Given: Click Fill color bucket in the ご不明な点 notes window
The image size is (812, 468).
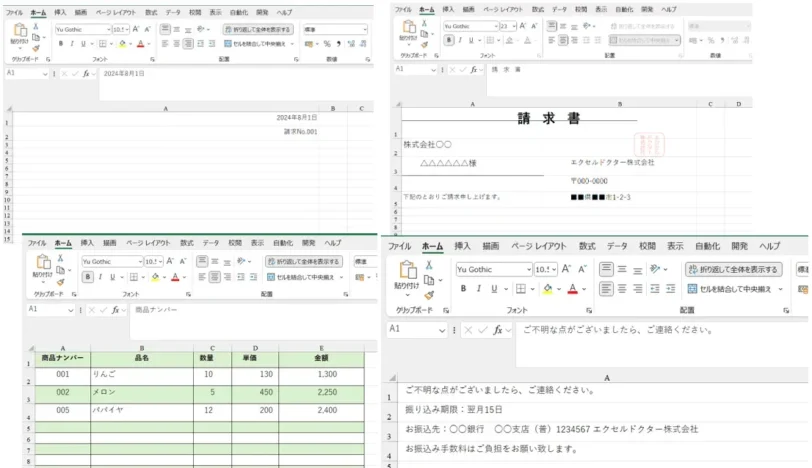Looking at the screenshot, I should tap(548, 289).
